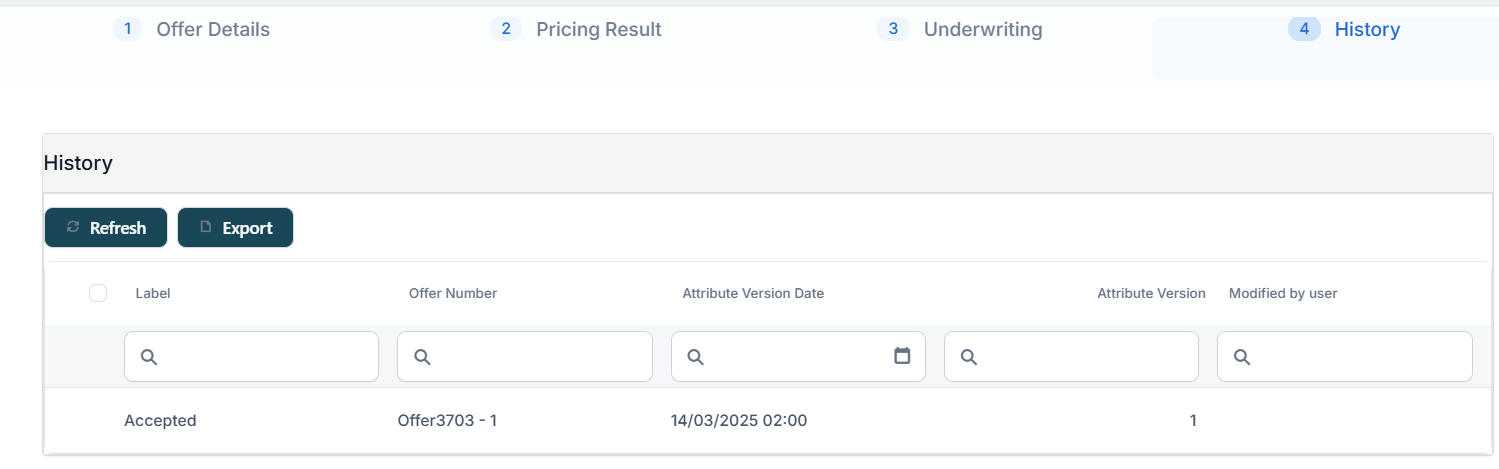Click the search icon in the Attribute Version filter

coord(969,357)
